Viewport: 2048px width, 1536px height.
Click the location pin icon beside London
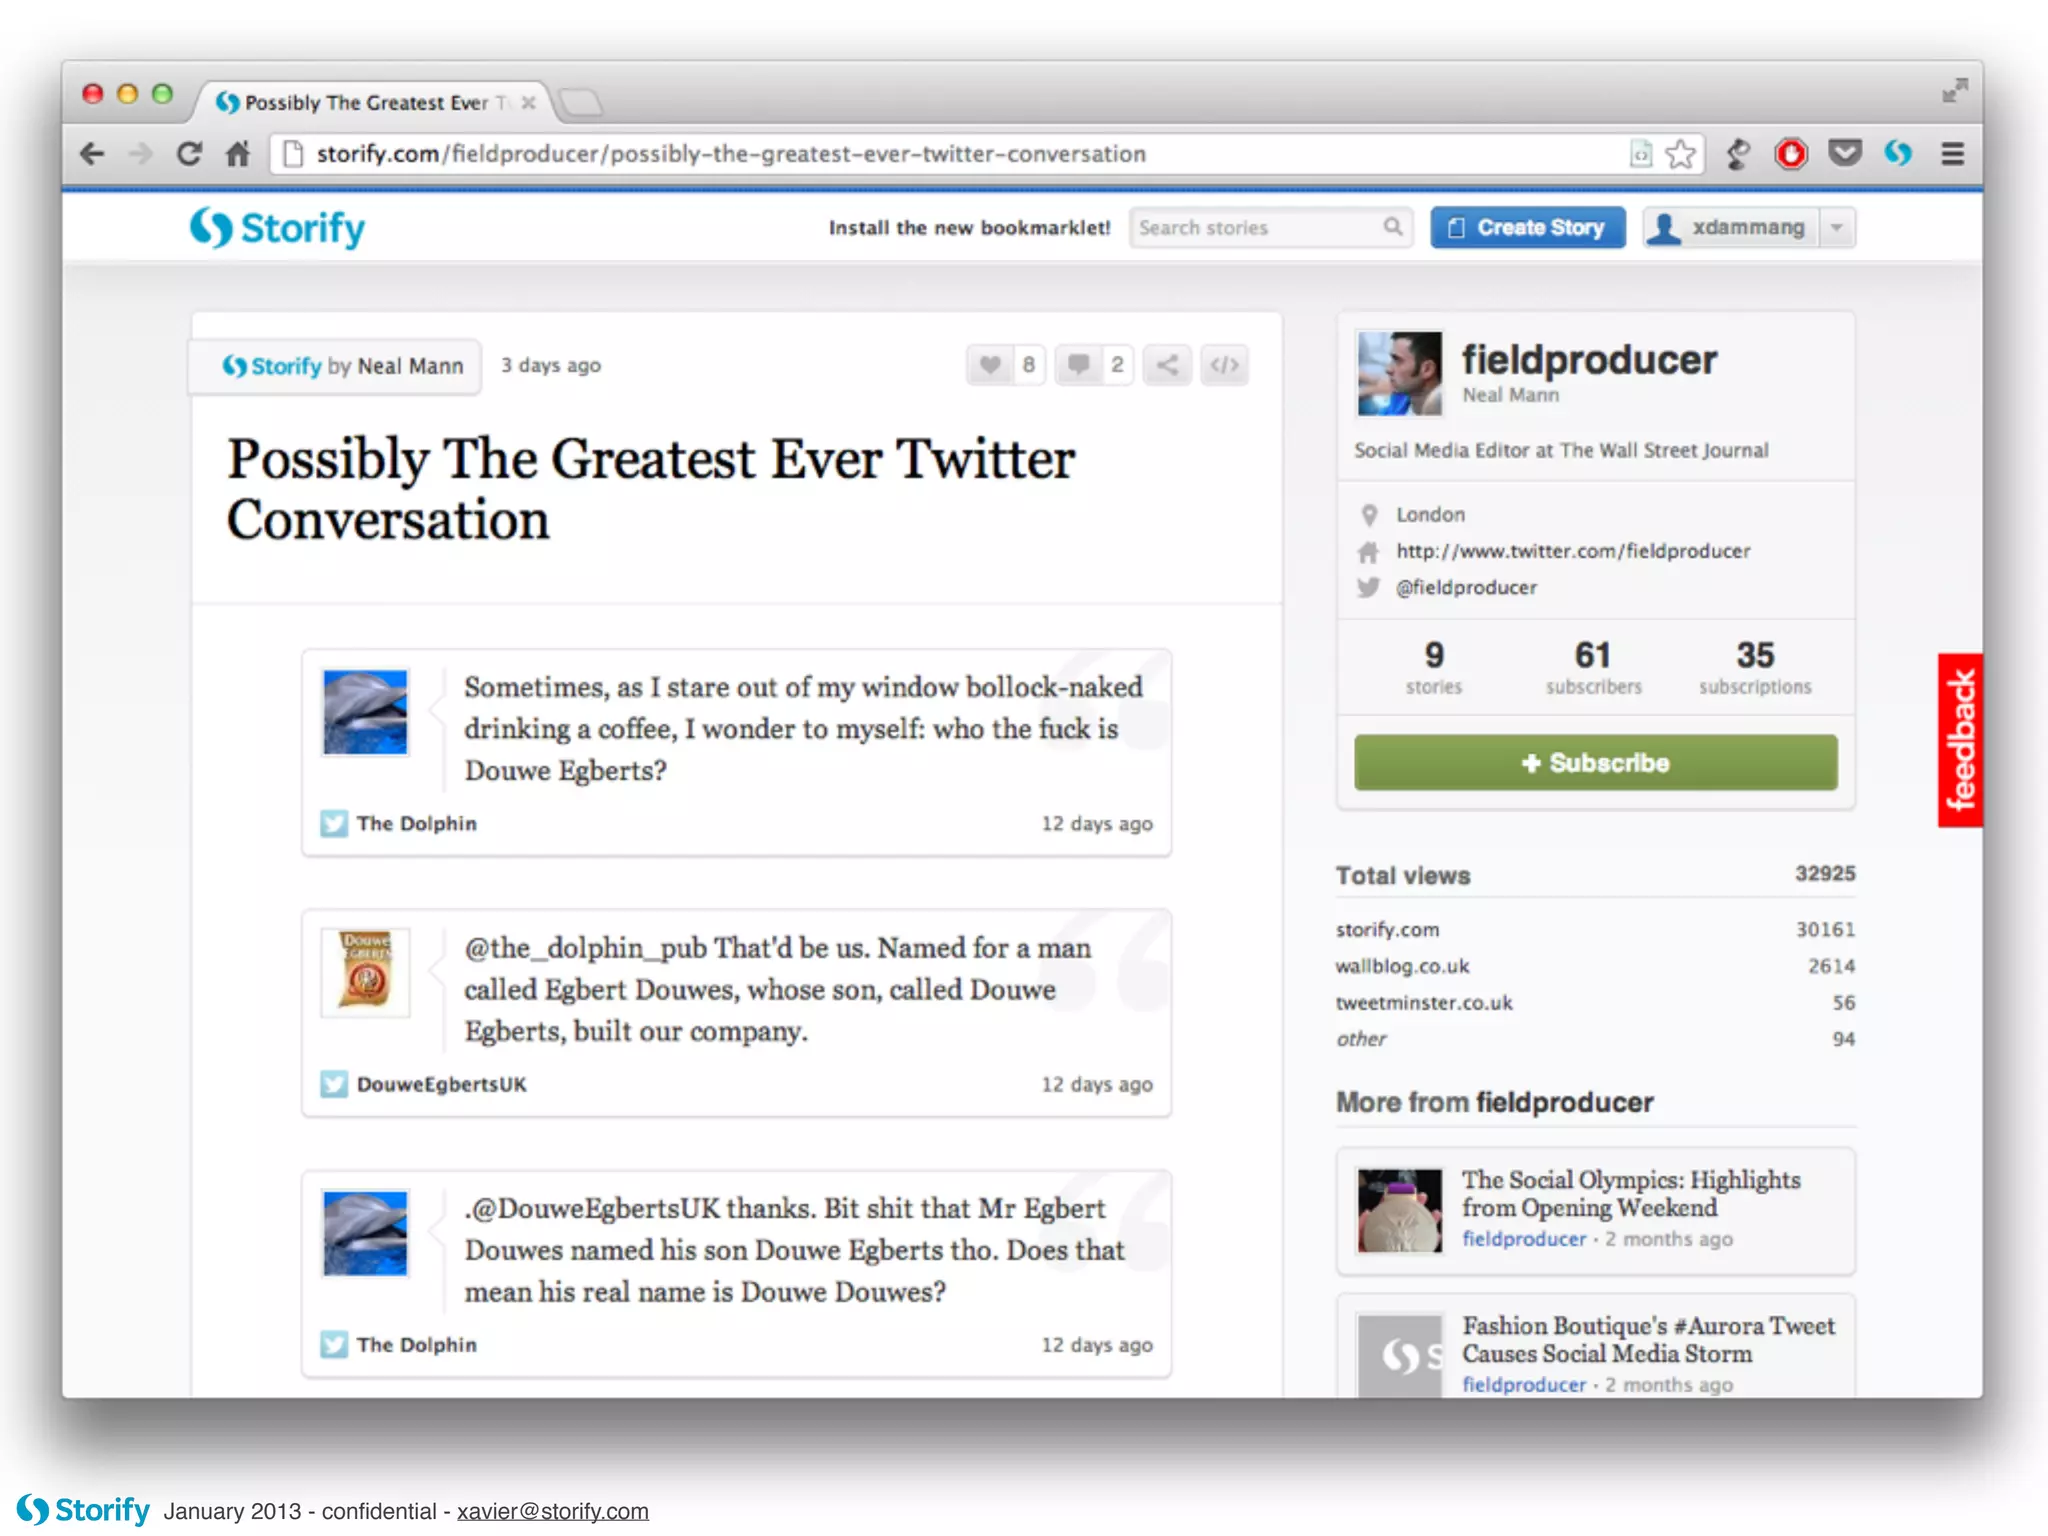click(1369, 515)
